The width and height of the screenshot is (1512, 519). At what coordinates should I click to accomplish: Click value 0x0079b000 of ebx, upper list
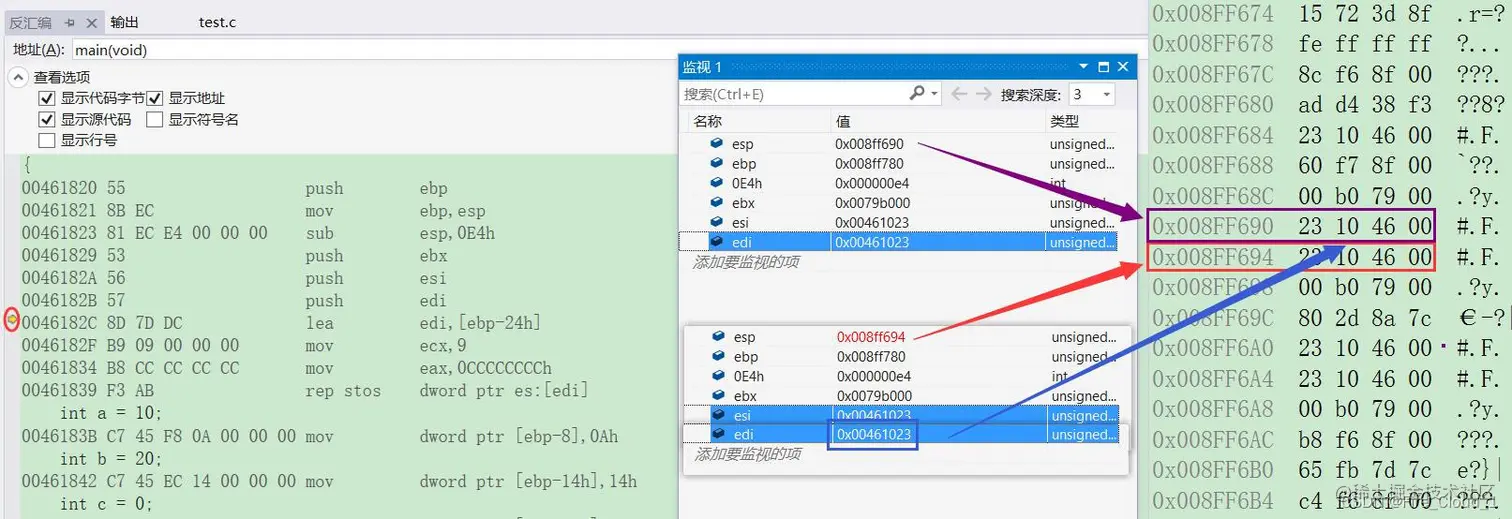pos(873,203)
